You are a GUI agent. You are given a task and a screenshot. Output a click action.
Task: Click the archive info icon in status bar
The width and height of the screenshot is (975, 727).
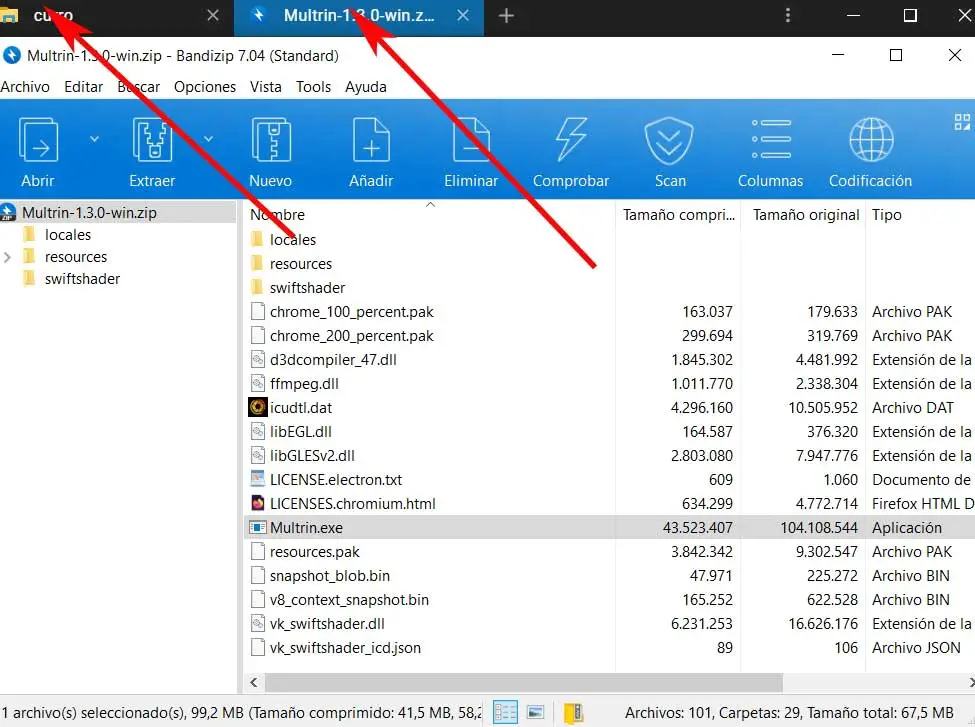click(x=573, y=713)
